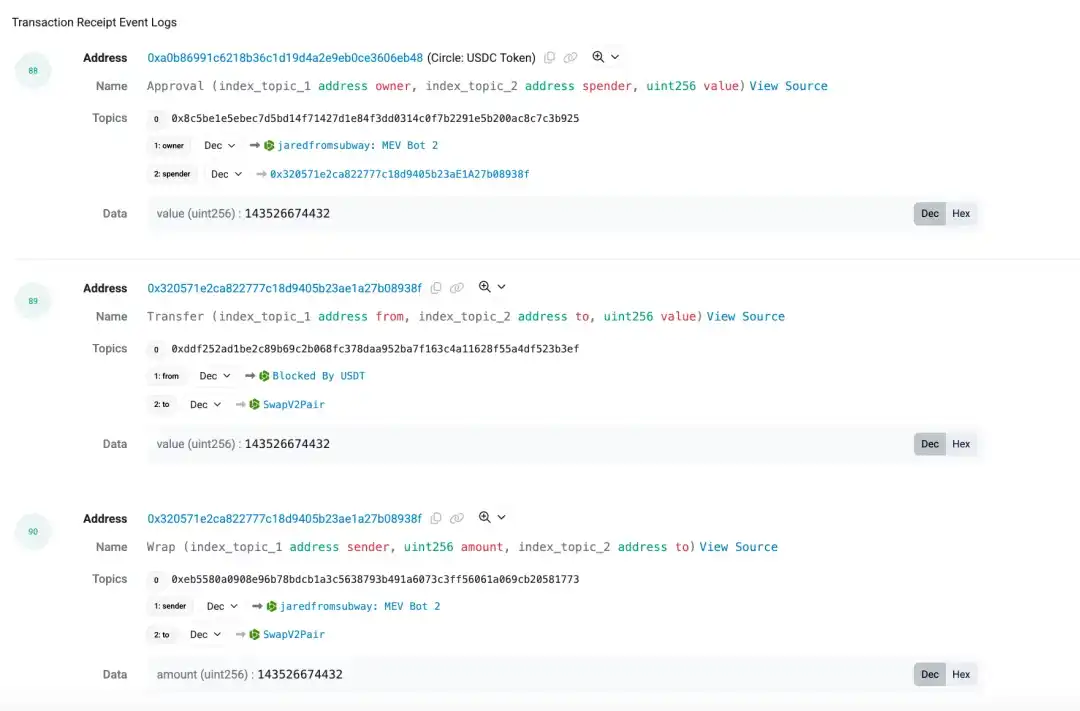Switch log 90 data to Hex

pyautogui.click(x=961, y=674)
